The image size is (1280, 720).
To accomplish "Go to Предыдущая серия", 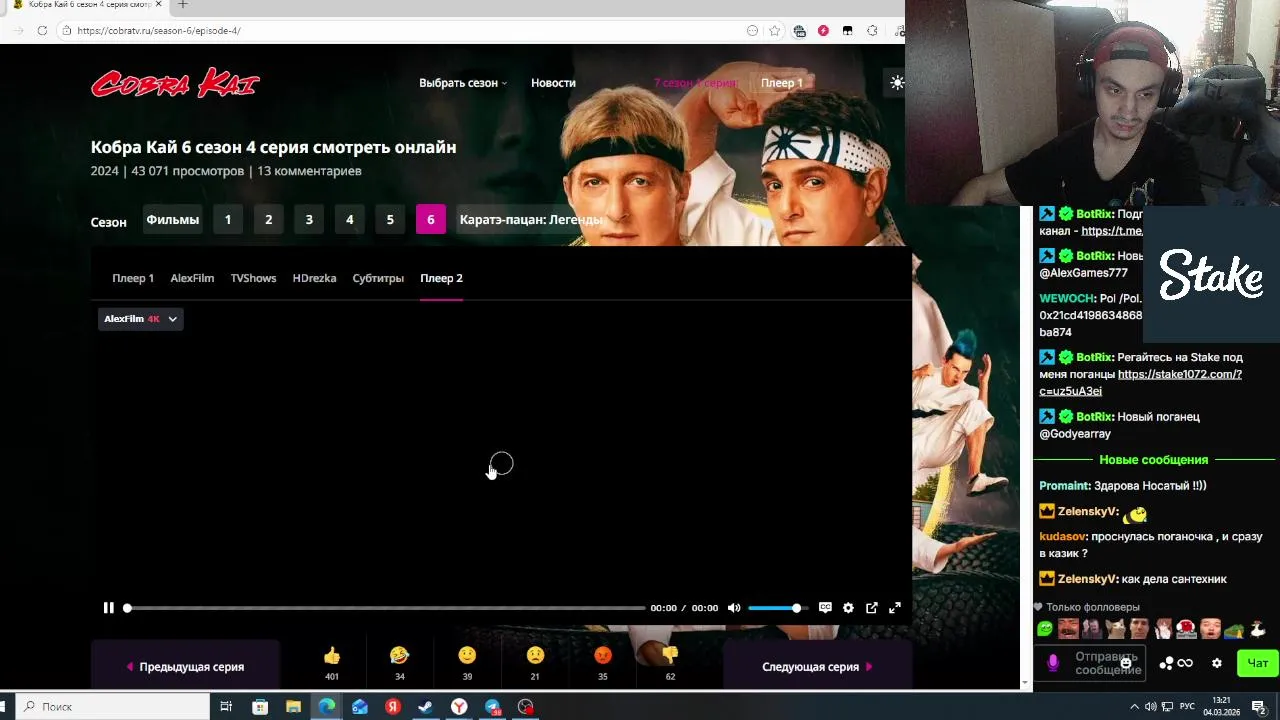I will pyautogui.click(x=185, y=667).
